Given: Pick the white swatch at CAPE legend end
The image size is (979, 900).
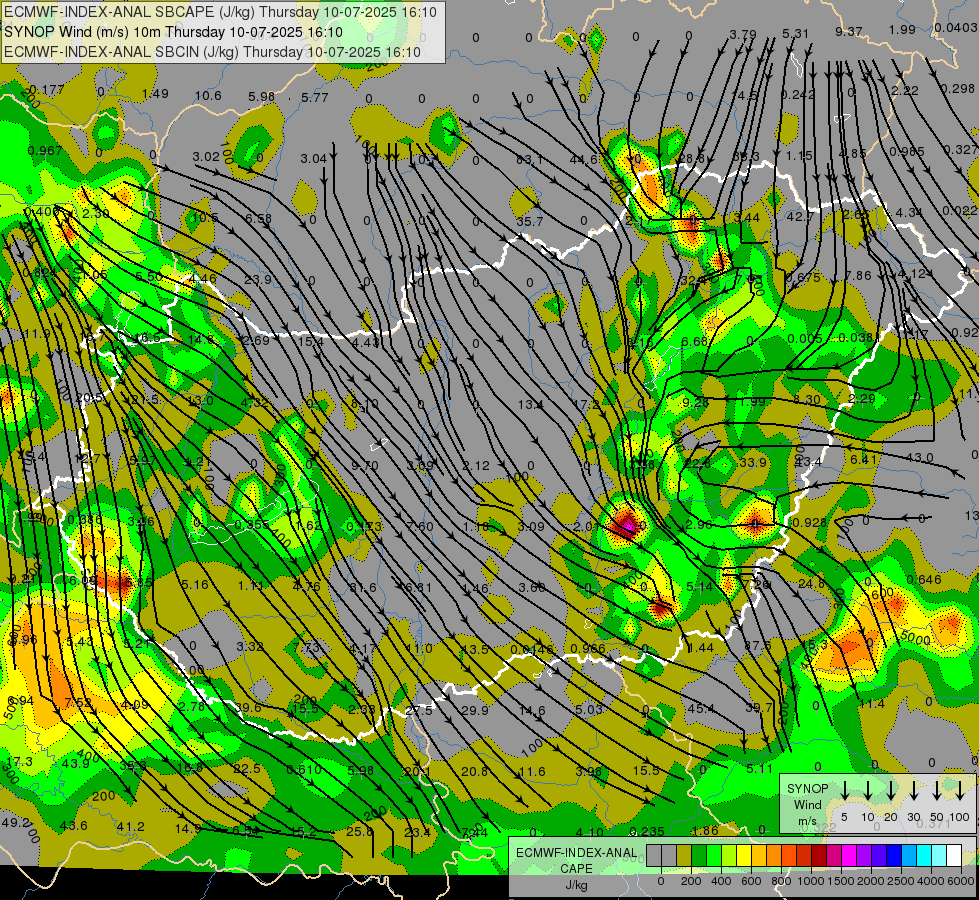Looking at the screenshot, I should pos(953,855).
